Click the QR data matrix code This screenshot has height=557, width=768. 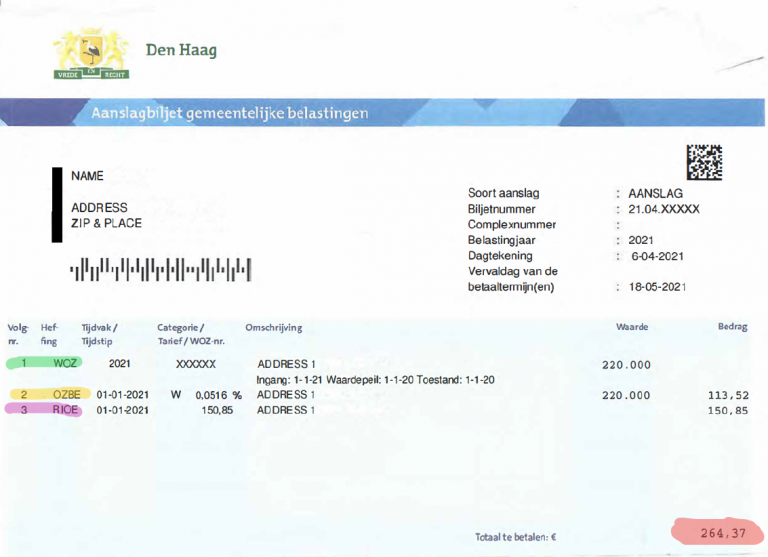point(704,163)
